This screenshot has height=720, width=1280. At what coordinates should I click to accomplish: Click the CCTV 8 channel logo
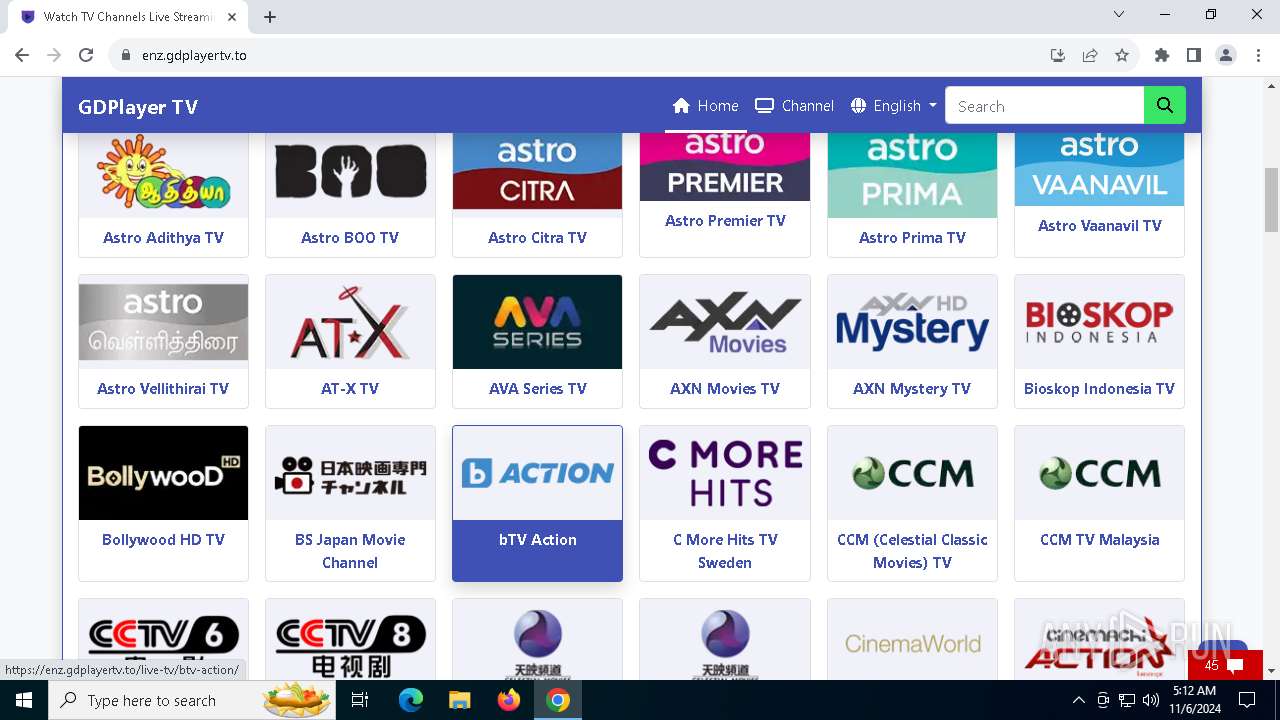(350, 640)
